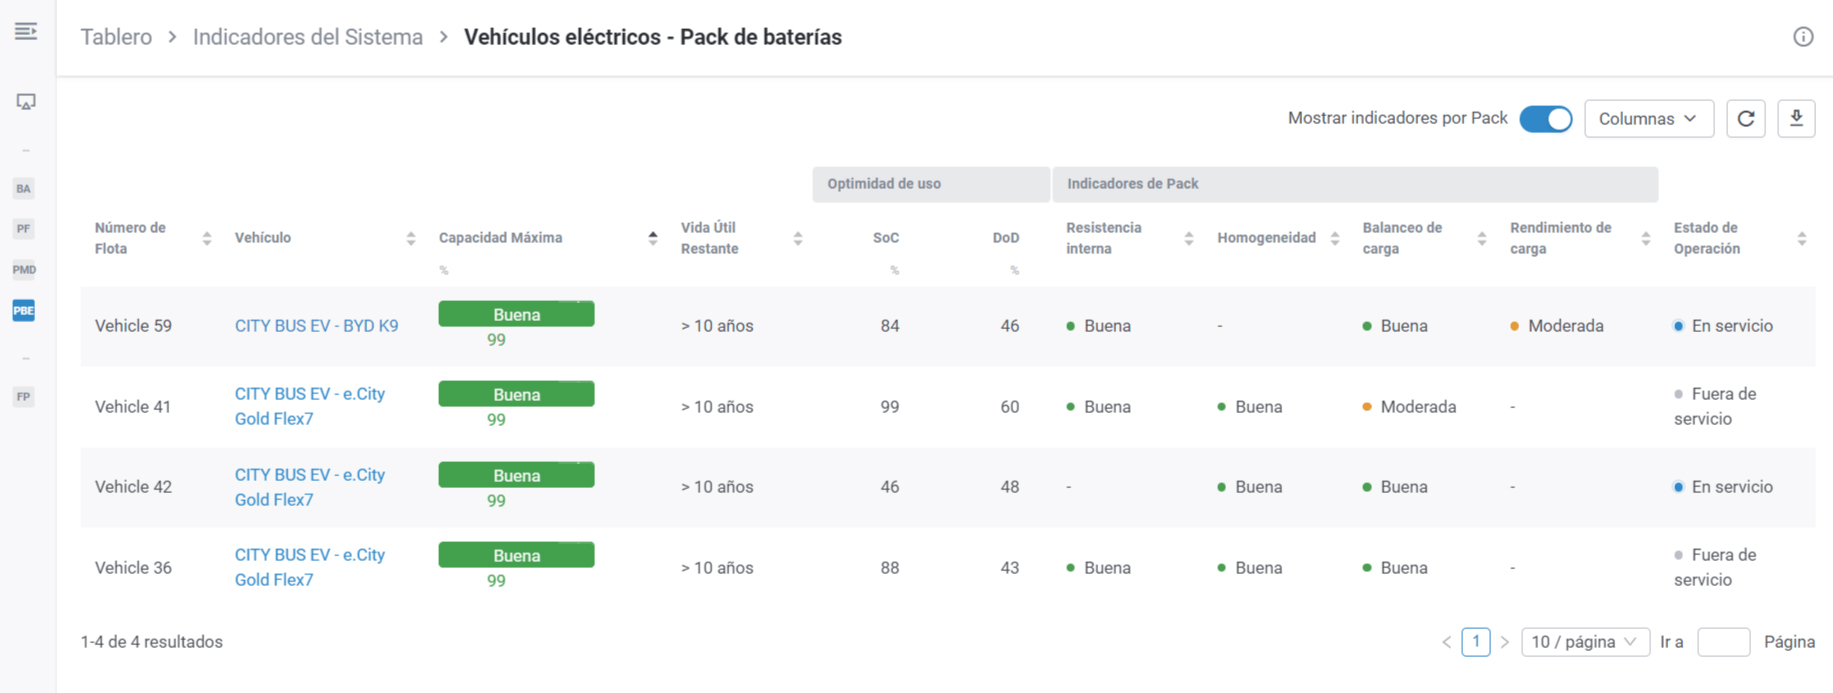The image size is (1833, 693).
Task: Sort by Número de Flota column
Action: pyautogui.click(x=206, y=238)
